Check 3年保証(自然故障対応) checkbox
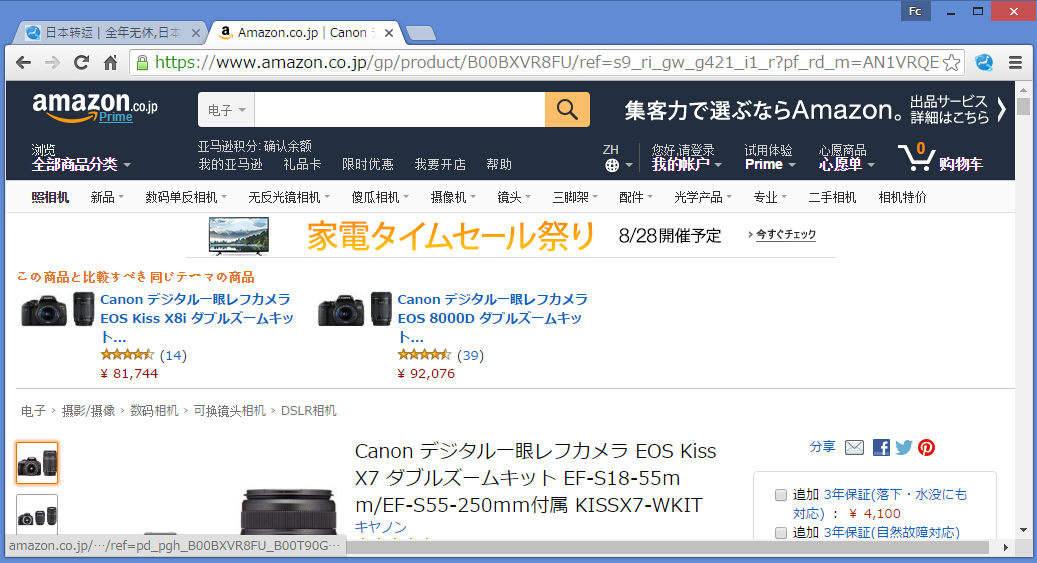 tap(781, 533)
